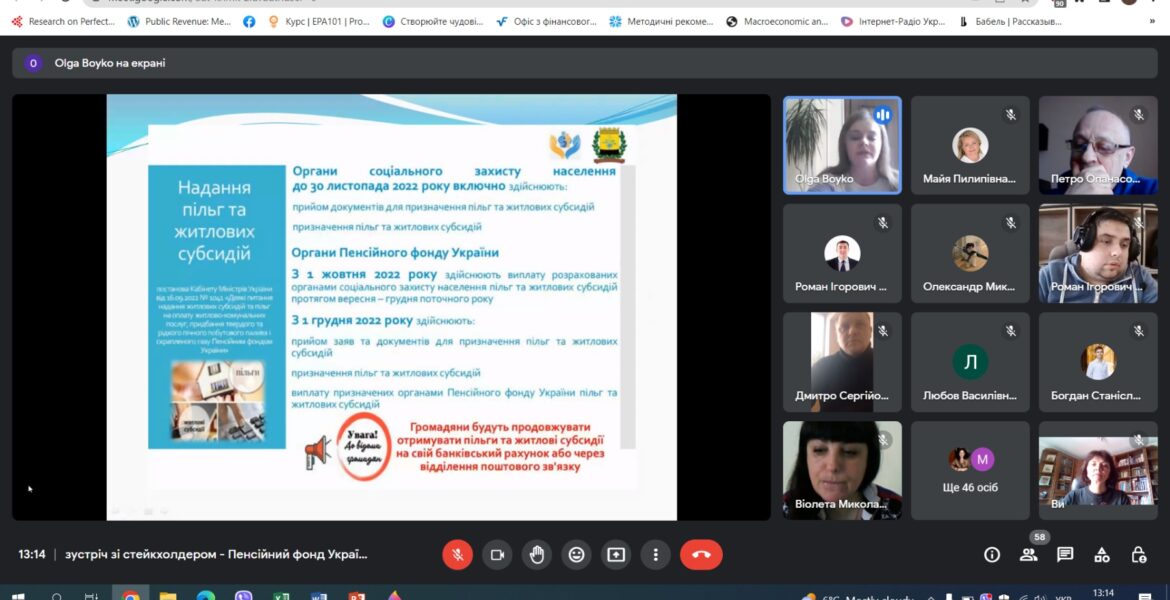Select Майя Пилипівна participant tile
This screenshot has width=1170, height=600.
pyautogui.click(x=970, y=145)
